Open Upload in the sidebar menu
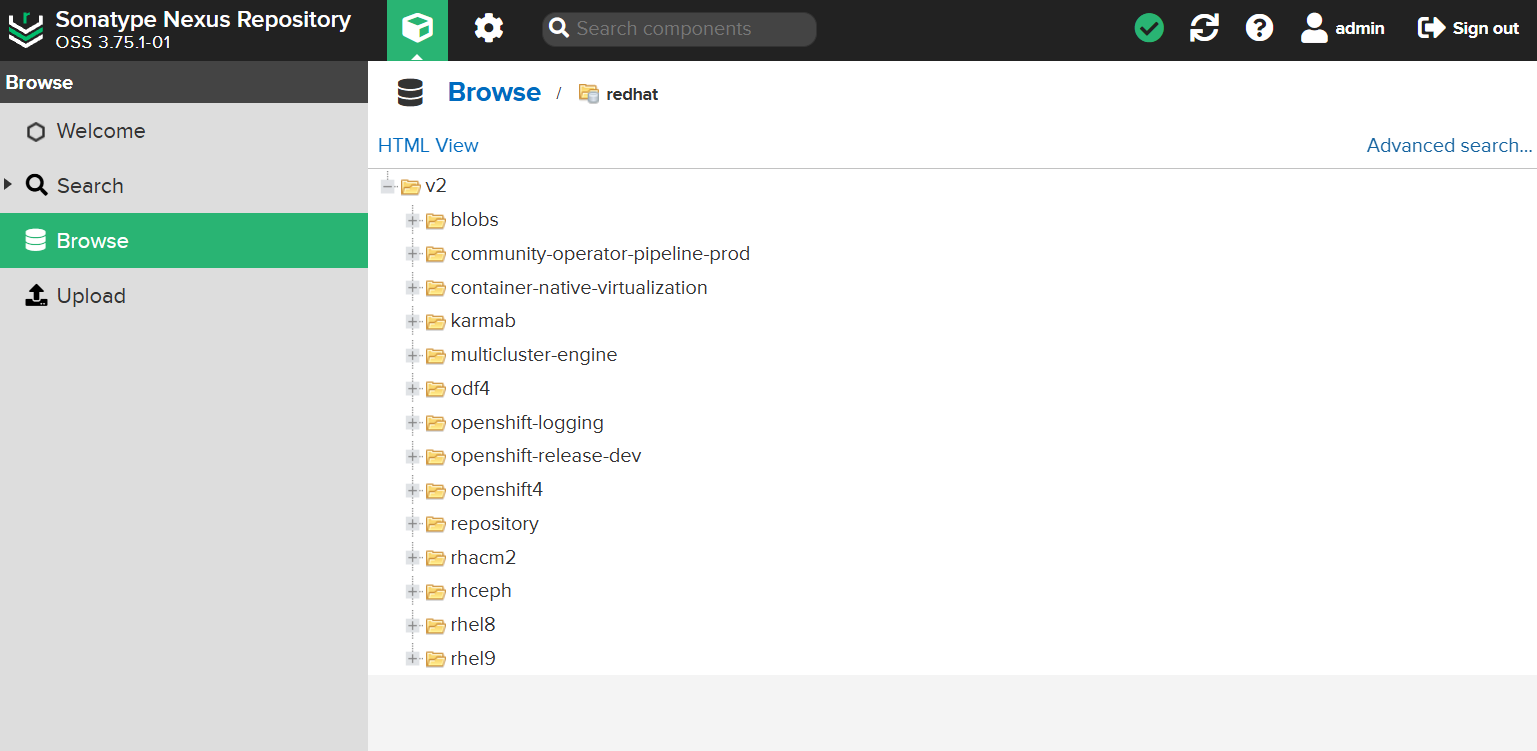This screenshot has width=1537, height=751. pyautogui.click(x=90, y=296)
